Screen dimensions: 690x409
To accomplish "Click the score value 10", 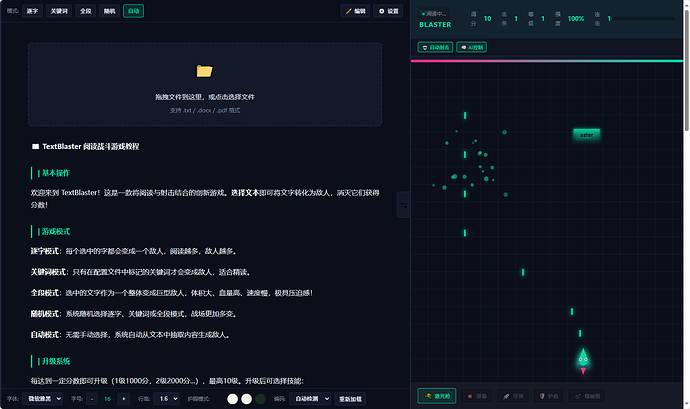I will 488,18.
